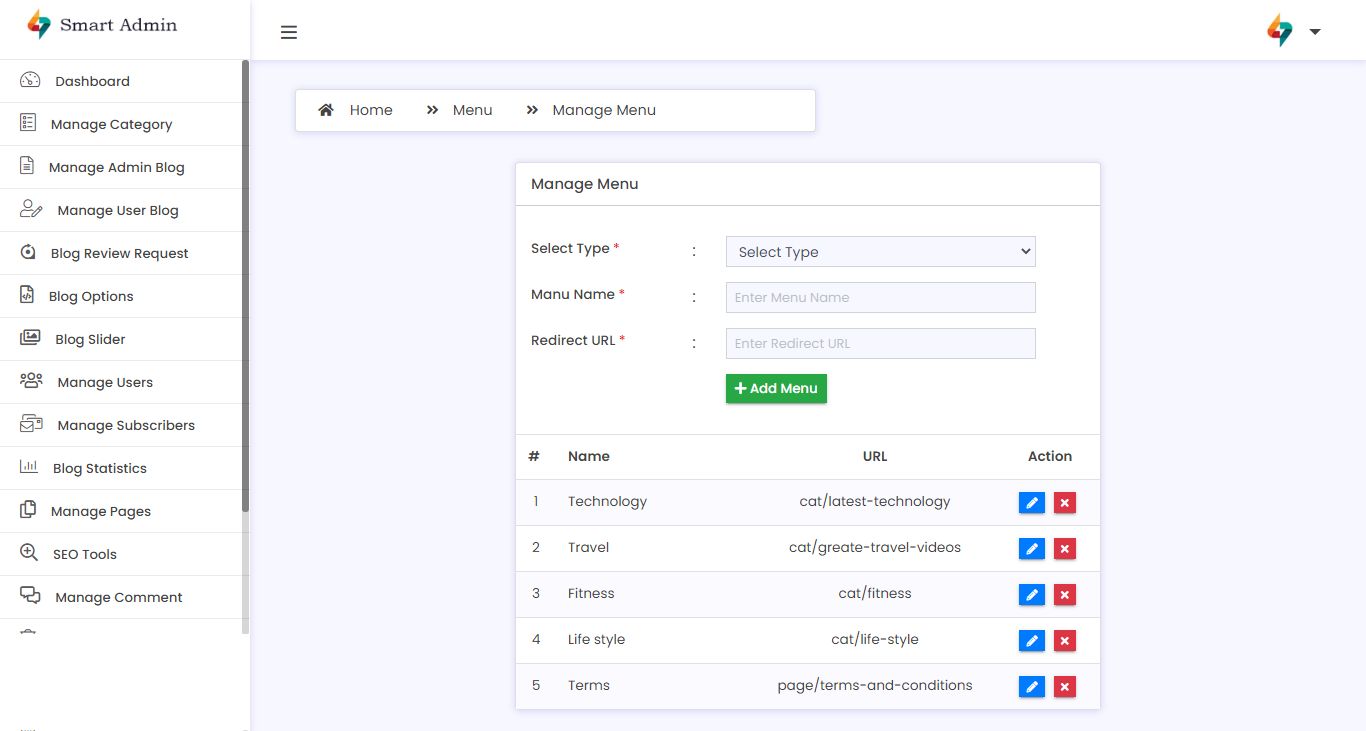Click the cat/life-style URL cell

pyautogui.click(x=875, y=639)
